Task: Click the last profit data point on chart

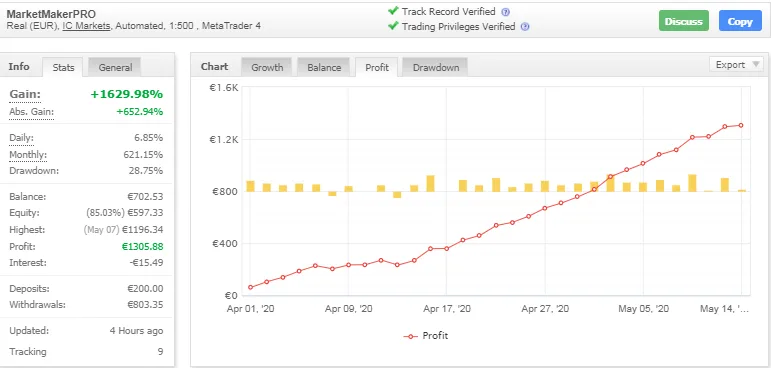Action: [741, 125]
